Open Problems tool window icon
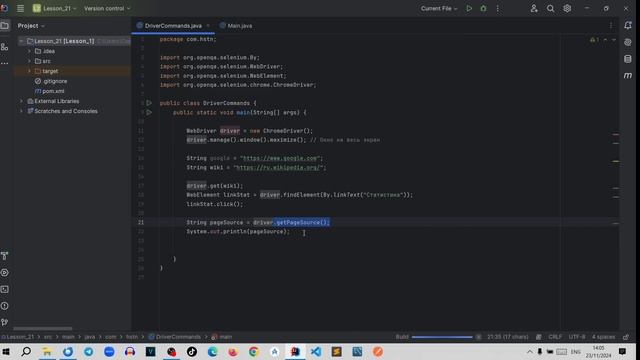 5,306
